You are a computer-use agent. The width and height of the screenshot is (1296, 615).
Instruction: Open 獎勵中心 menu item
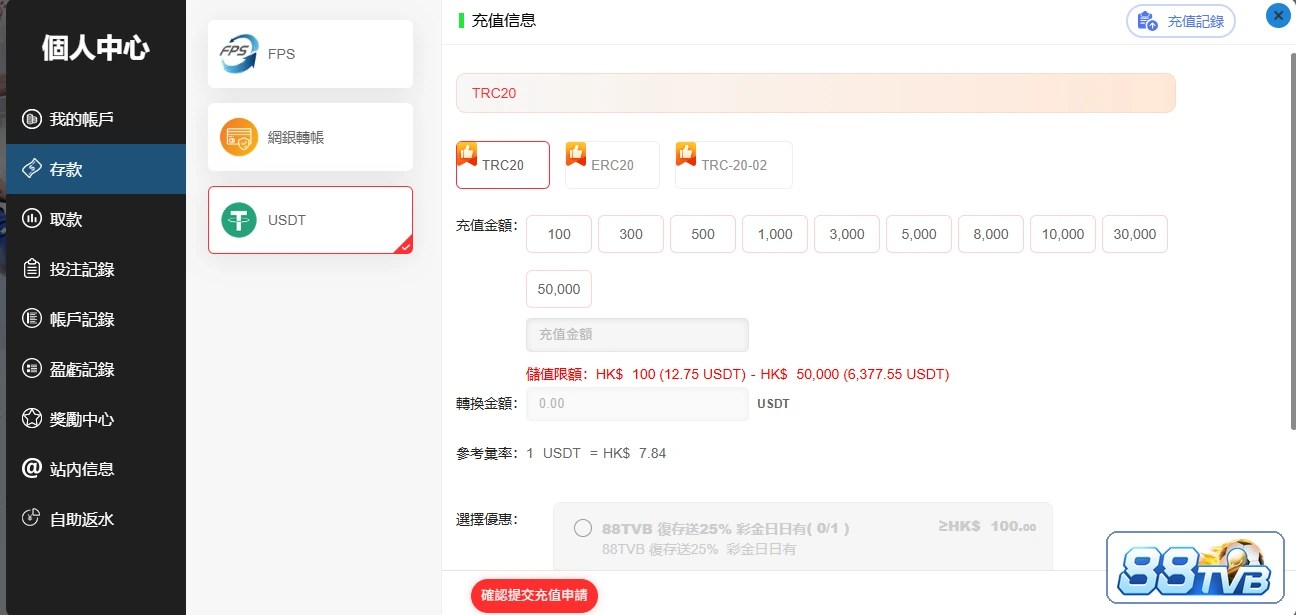click(x=96, y=419)
